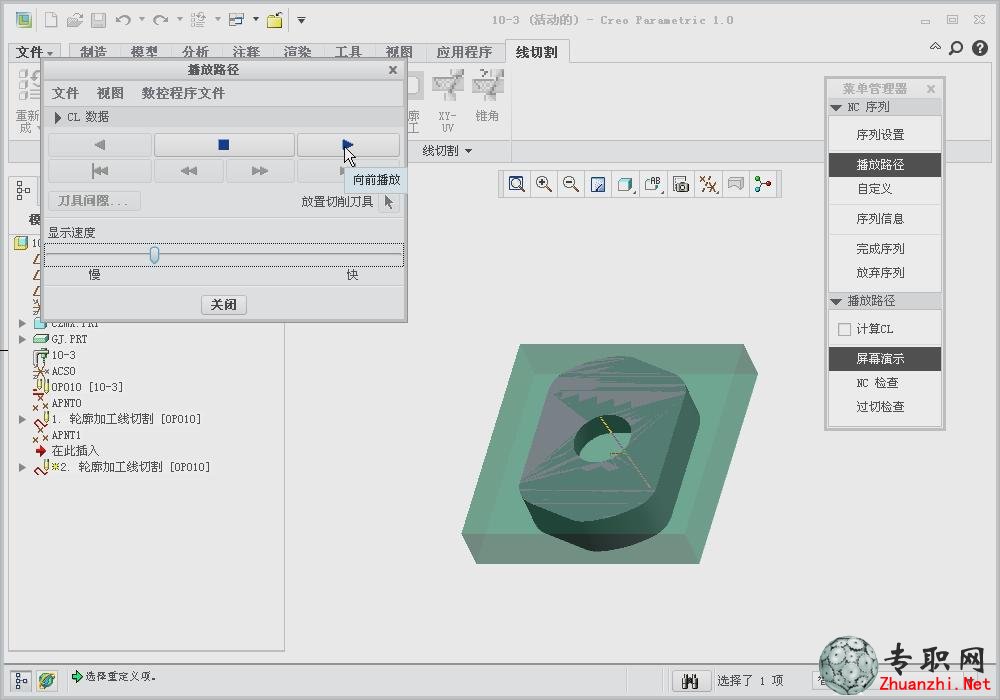Screen dimensions: 1000x700
Task: Click the stop playback button
Action: pyautogui.click(x=224, y=145)
